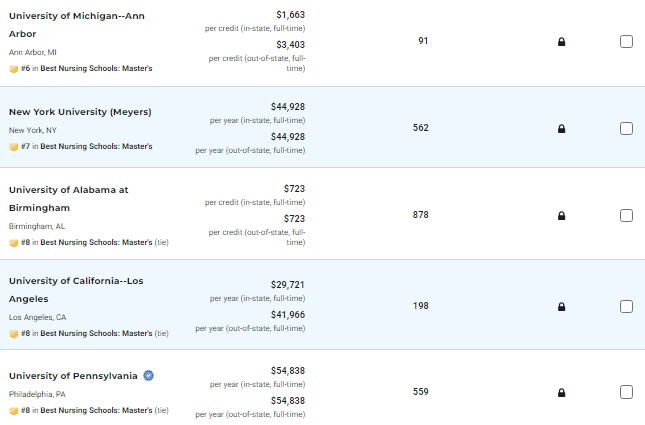The image size is (645, 425).
Task: Click lock icon in University of Pennsylvania row
Action: (x=561, y=392)
